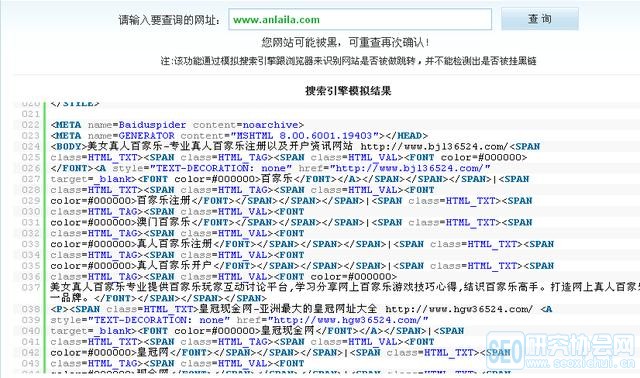Click the BODY line with 美女真人百家乐 text
Image resolution: width=640 pixels, height=378 pixels.
coord(295,147)
